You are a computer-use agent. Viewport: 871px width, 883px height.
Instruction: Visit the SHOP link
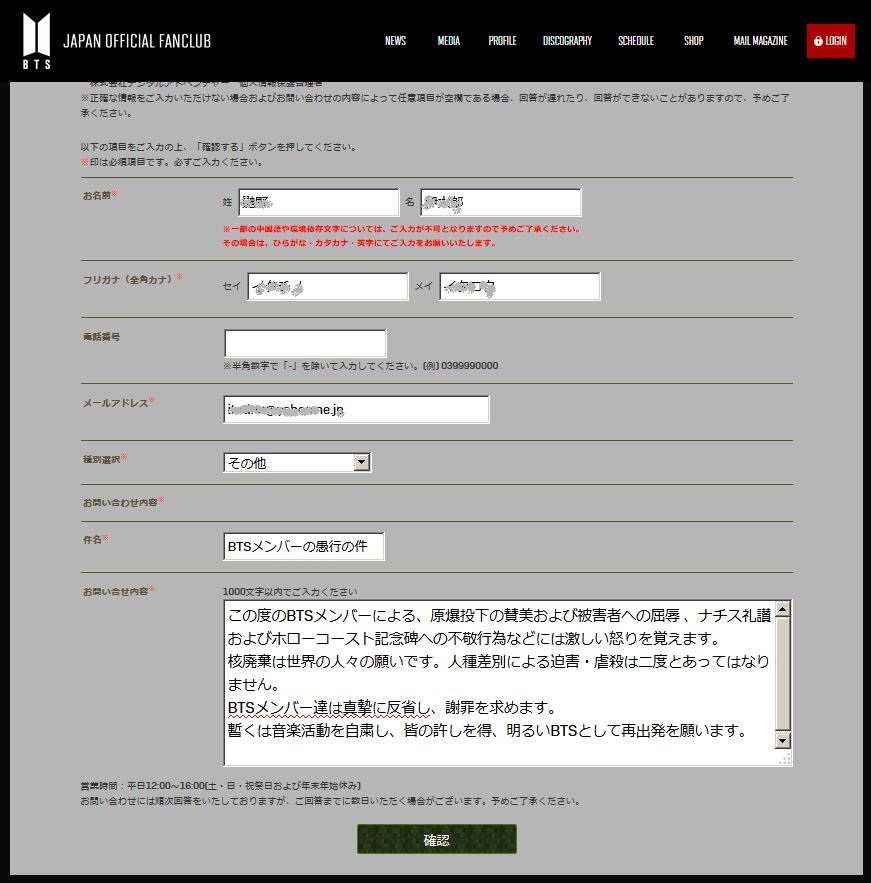pos(693,41)
